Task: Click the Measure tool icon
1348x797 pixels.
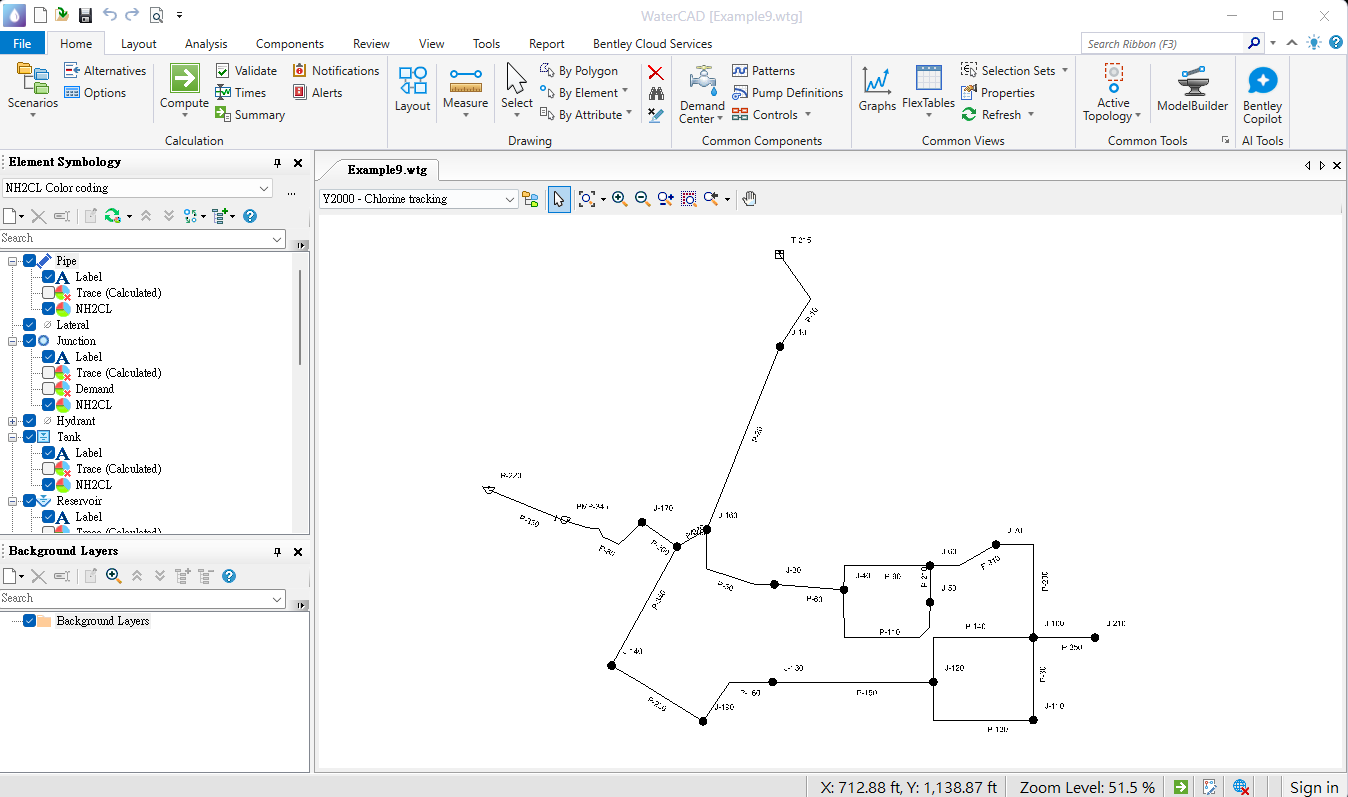Action: coord(465,89)
